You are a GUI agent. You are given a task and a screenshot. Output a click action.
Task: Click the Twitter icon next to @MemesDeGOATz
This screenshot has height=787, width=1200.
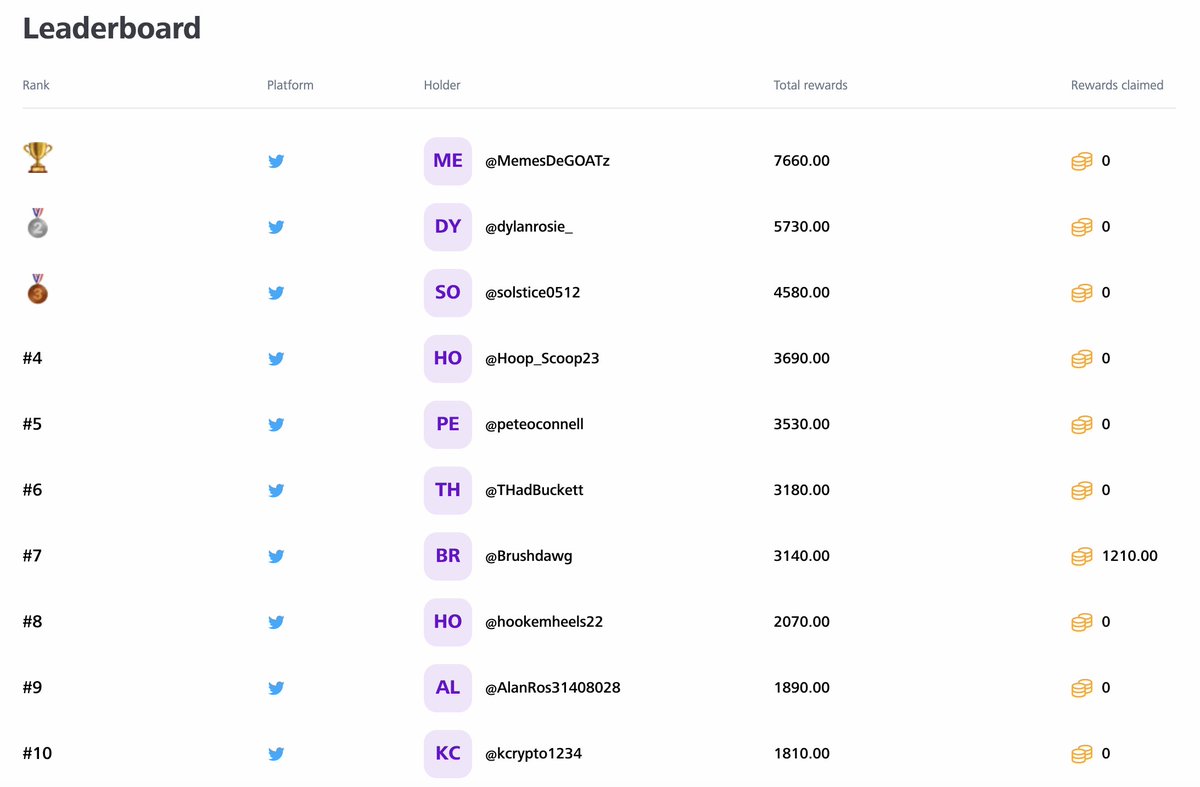(x=276, y=161)
